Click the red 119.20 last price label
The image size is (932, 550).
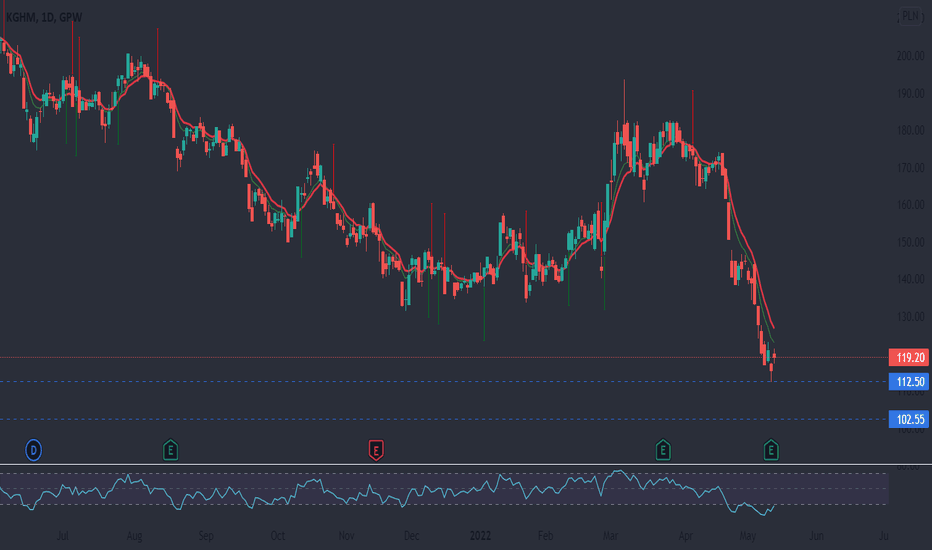(x=909, y=357)
